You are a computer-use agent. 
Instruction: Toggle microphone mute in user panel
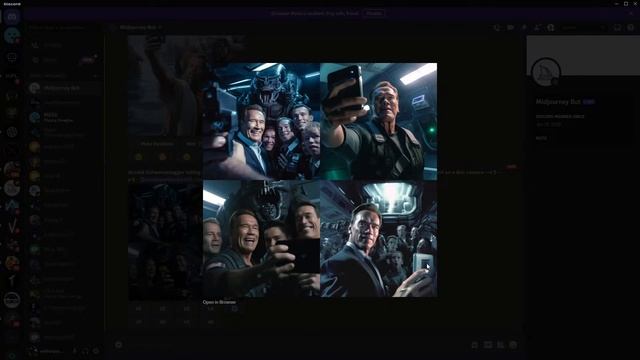75,351
